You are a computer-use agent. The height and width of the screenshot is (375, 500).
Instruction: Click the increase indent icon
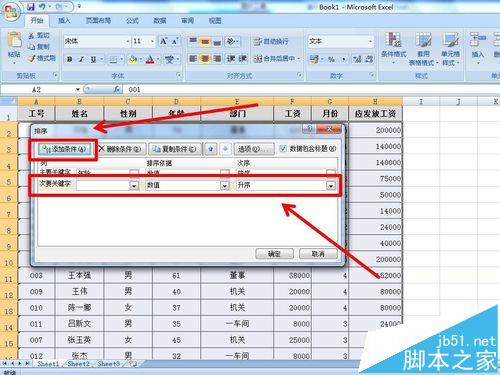point(242,59)
